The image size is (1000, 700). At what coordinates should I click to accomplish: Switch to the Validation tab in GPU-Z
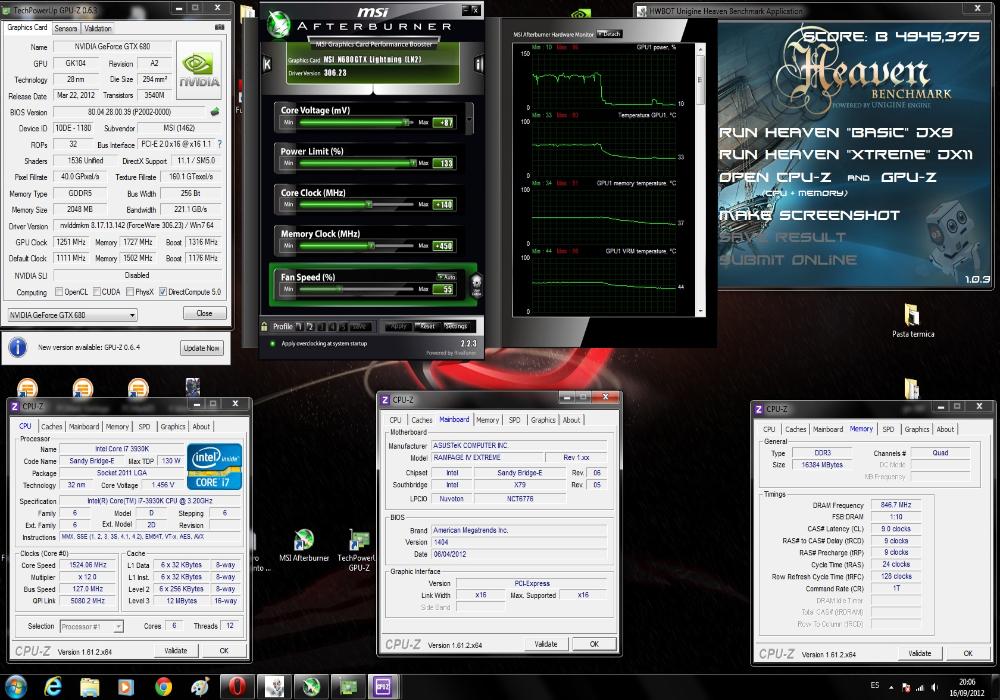point(98,28)
